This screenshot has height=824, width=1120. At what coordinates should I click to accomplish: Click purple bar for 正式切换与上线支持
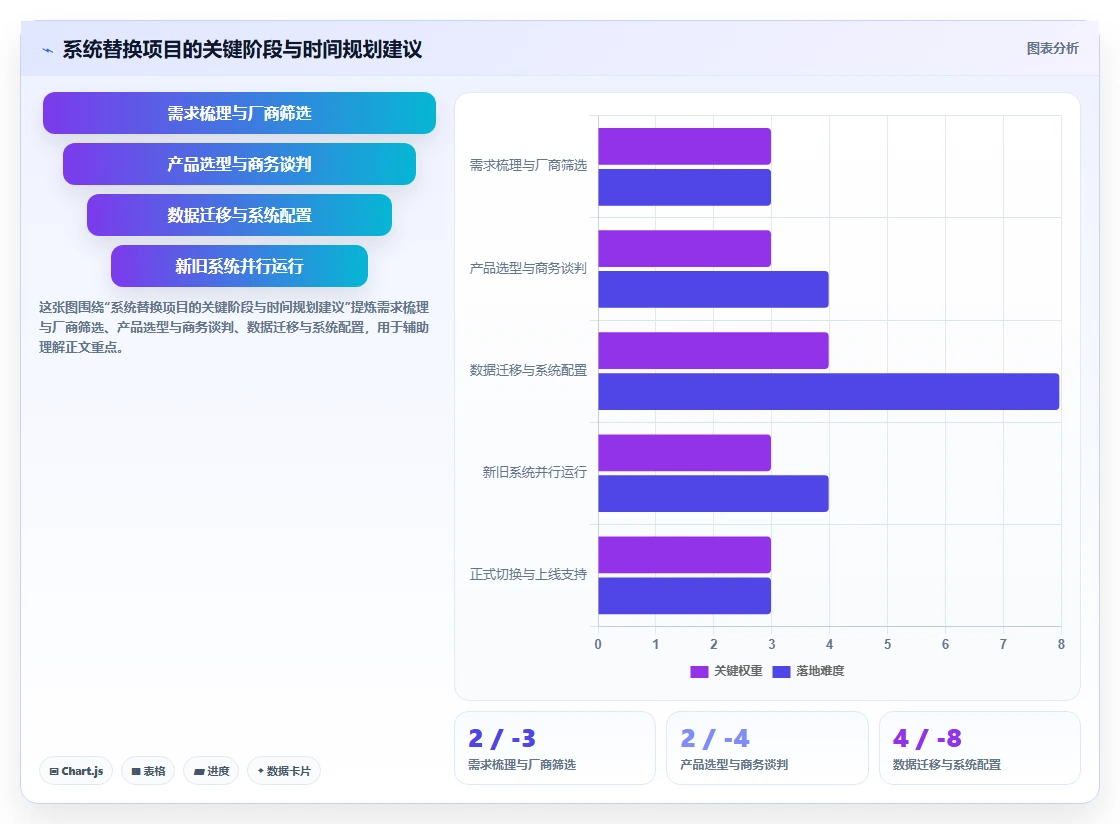click(x=684, y=555)
